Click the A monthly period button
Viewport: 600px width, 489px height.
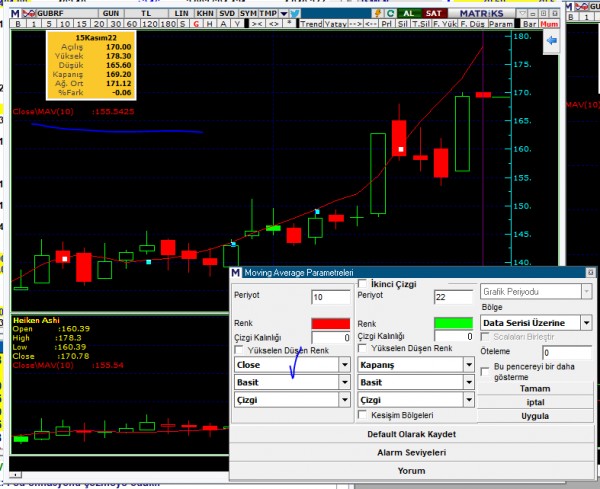223,24
